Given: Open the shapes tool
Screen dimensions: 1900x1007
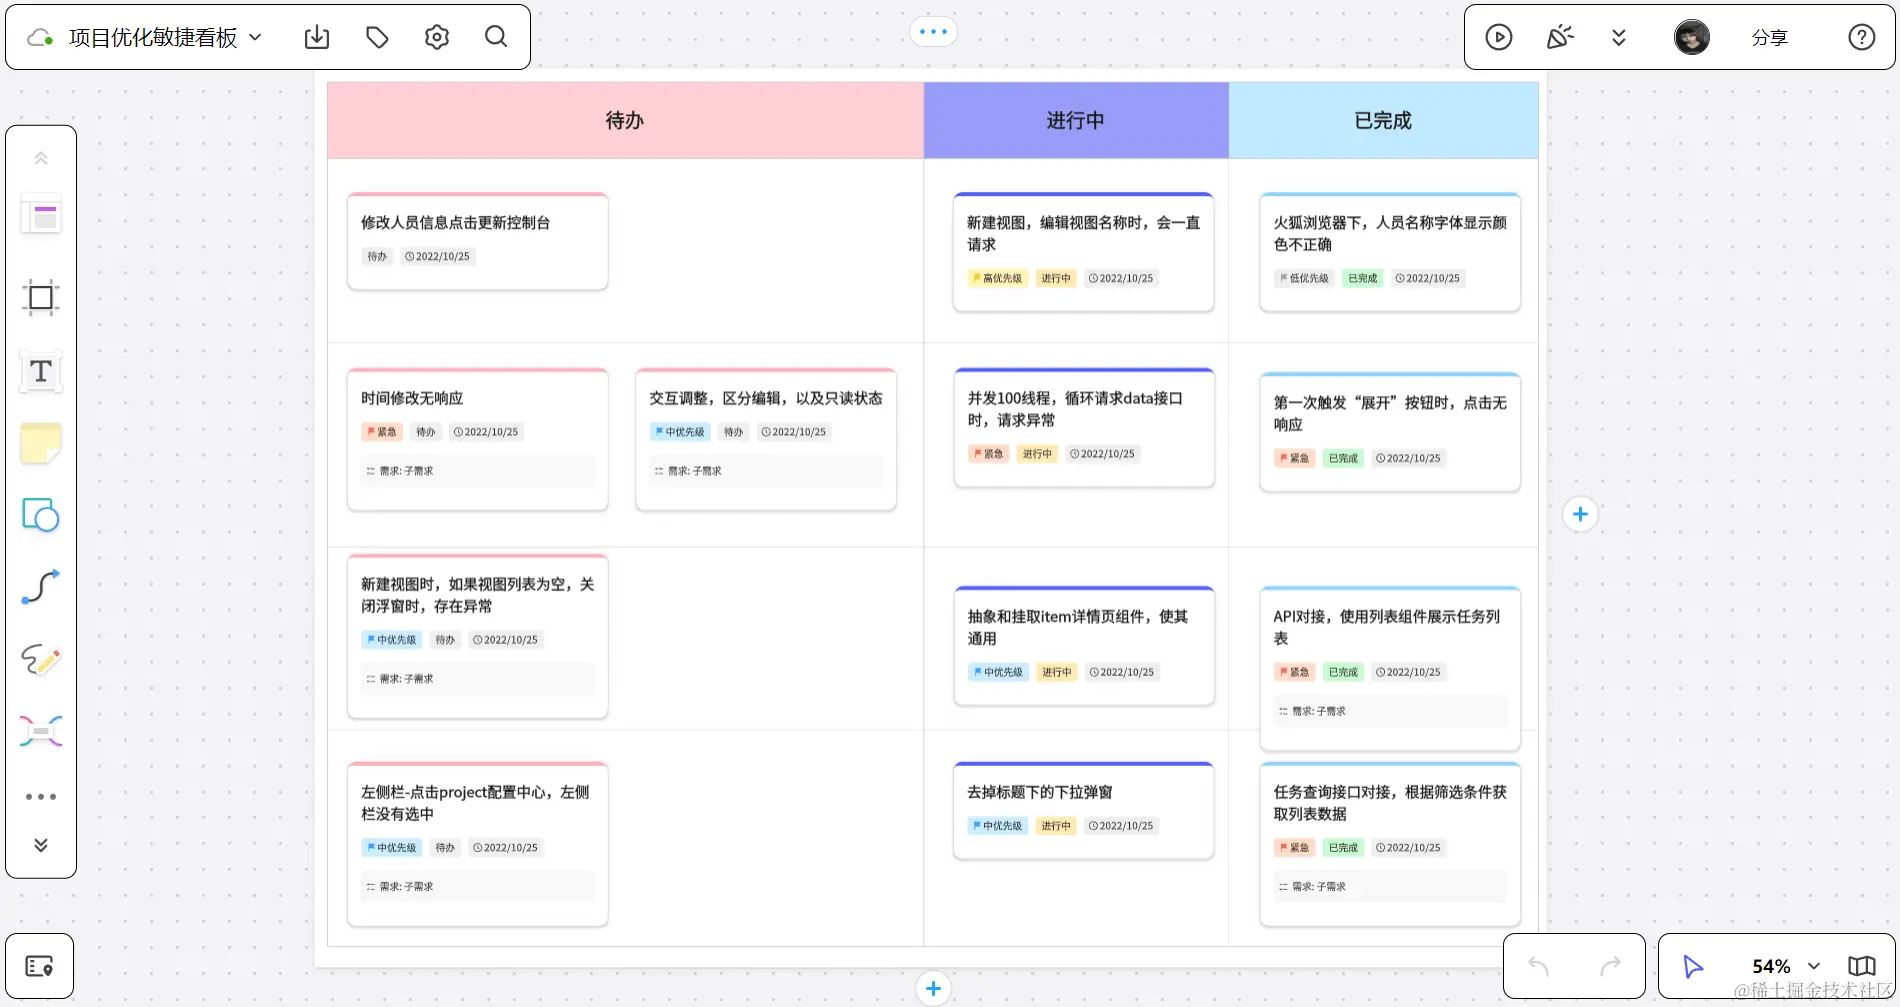Looking at the screenshot, I should tap(40, 515).
